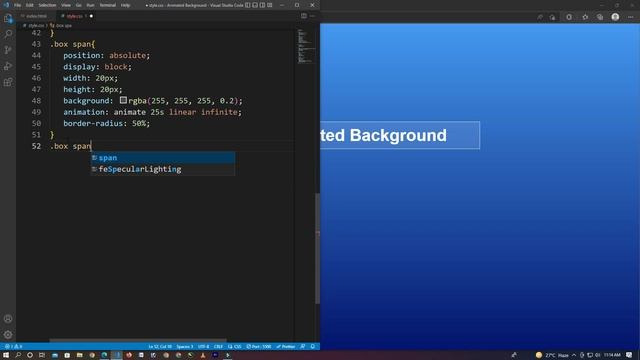Click browser favorites star icon

point(585,17)
